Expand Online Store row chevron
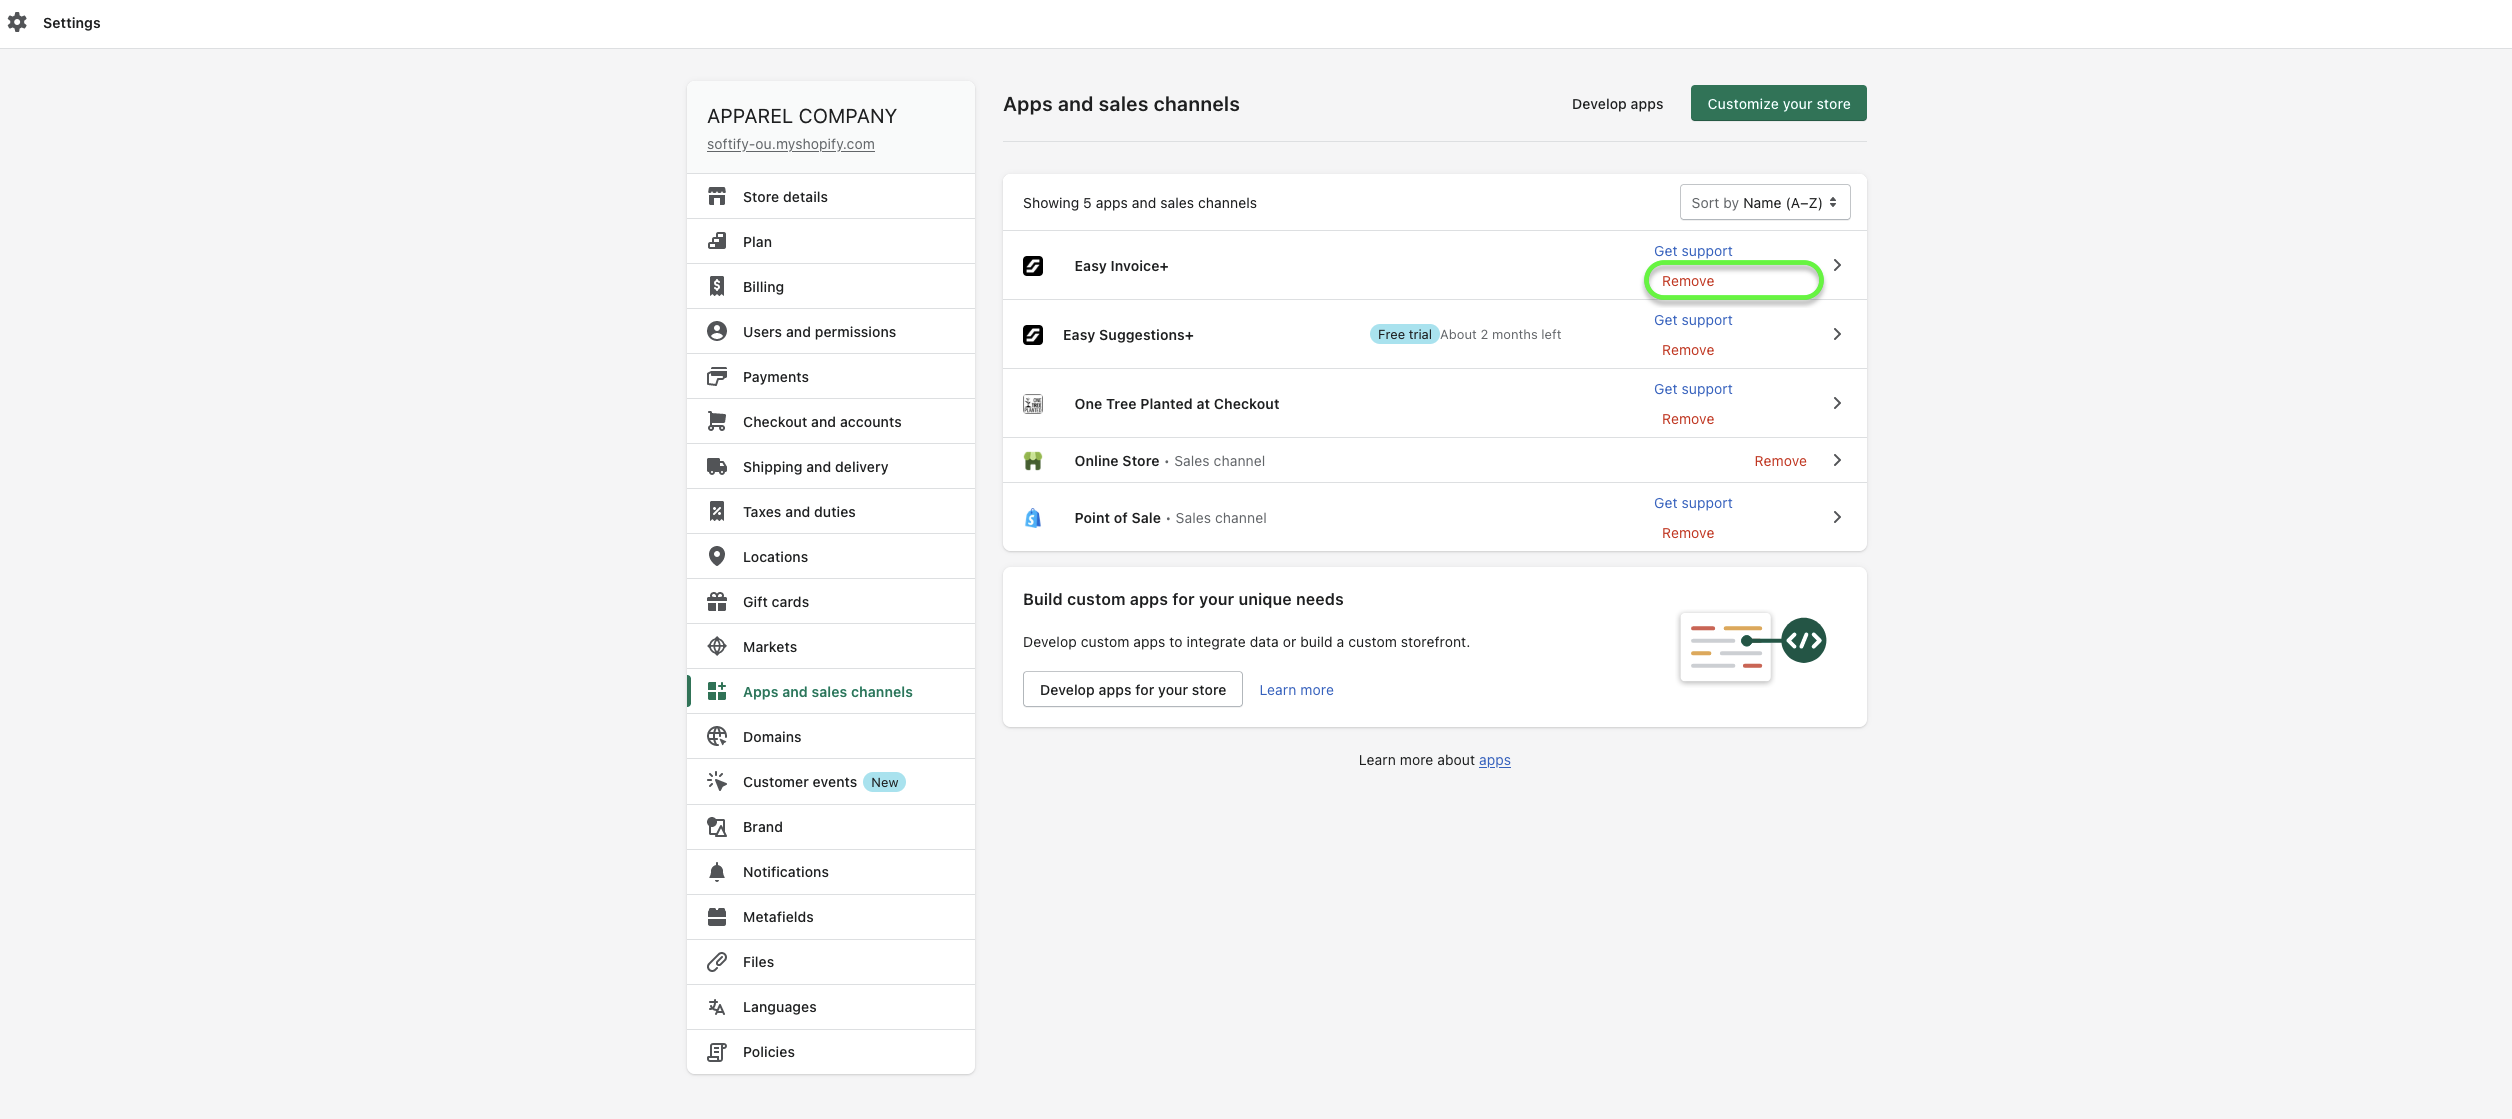The image size is (2512, 1119). [1837, 461]
